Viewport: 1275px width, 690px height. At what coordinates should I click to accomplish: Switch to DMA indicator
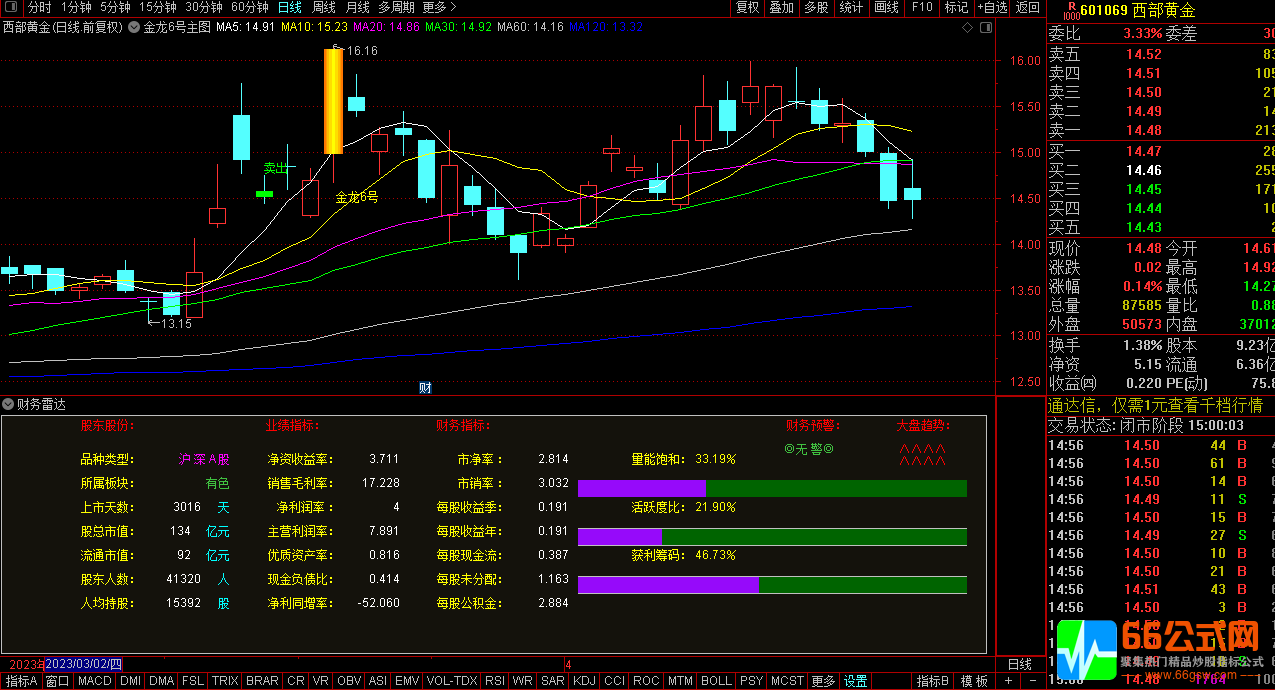[161, 681]
